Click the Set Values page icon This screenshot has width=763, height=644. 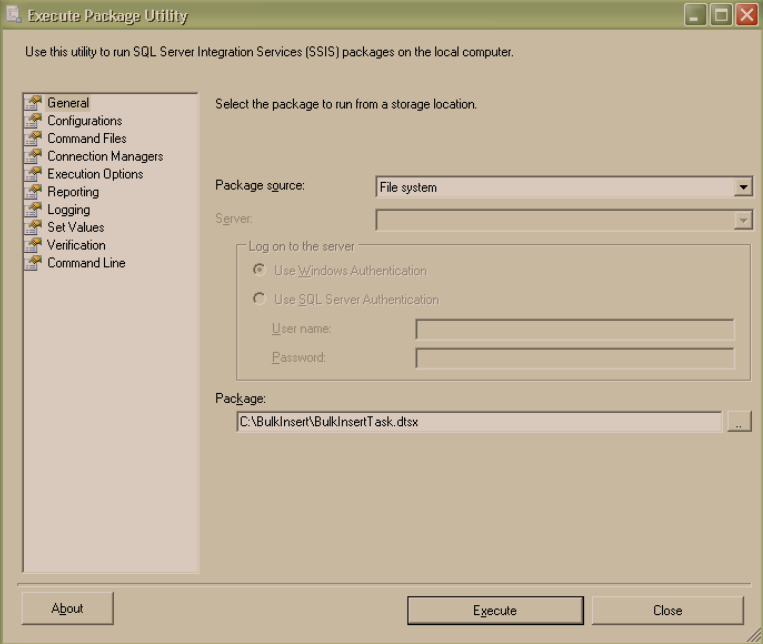[33, 227]
